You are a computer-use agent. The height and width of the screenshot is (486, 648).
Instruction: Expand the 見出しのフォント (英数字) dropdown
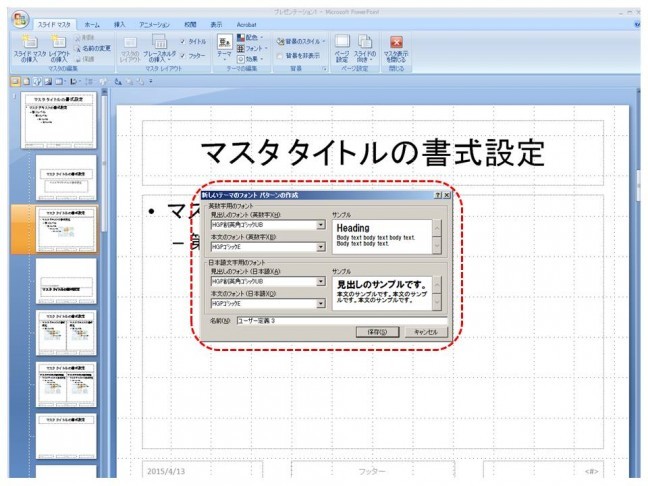pyautogui.click(x=321, y=226)
